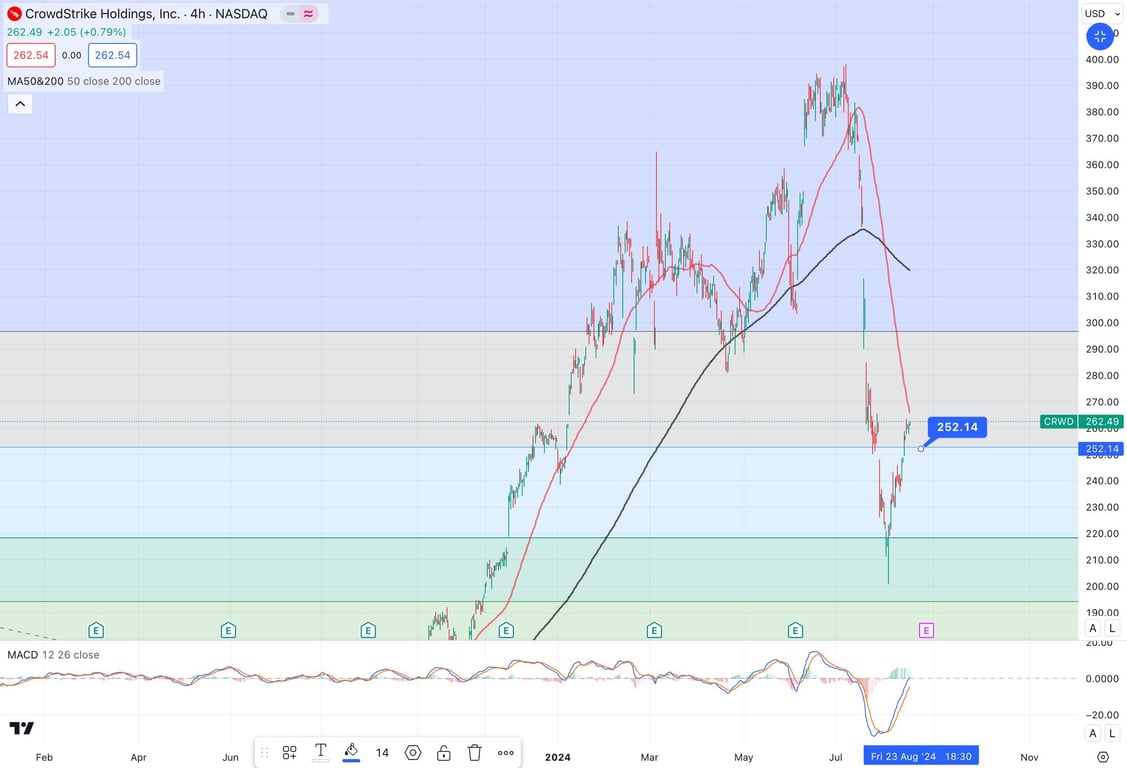
Task: Click the 300.00 price axis label
Action: tap(1102, 323)
